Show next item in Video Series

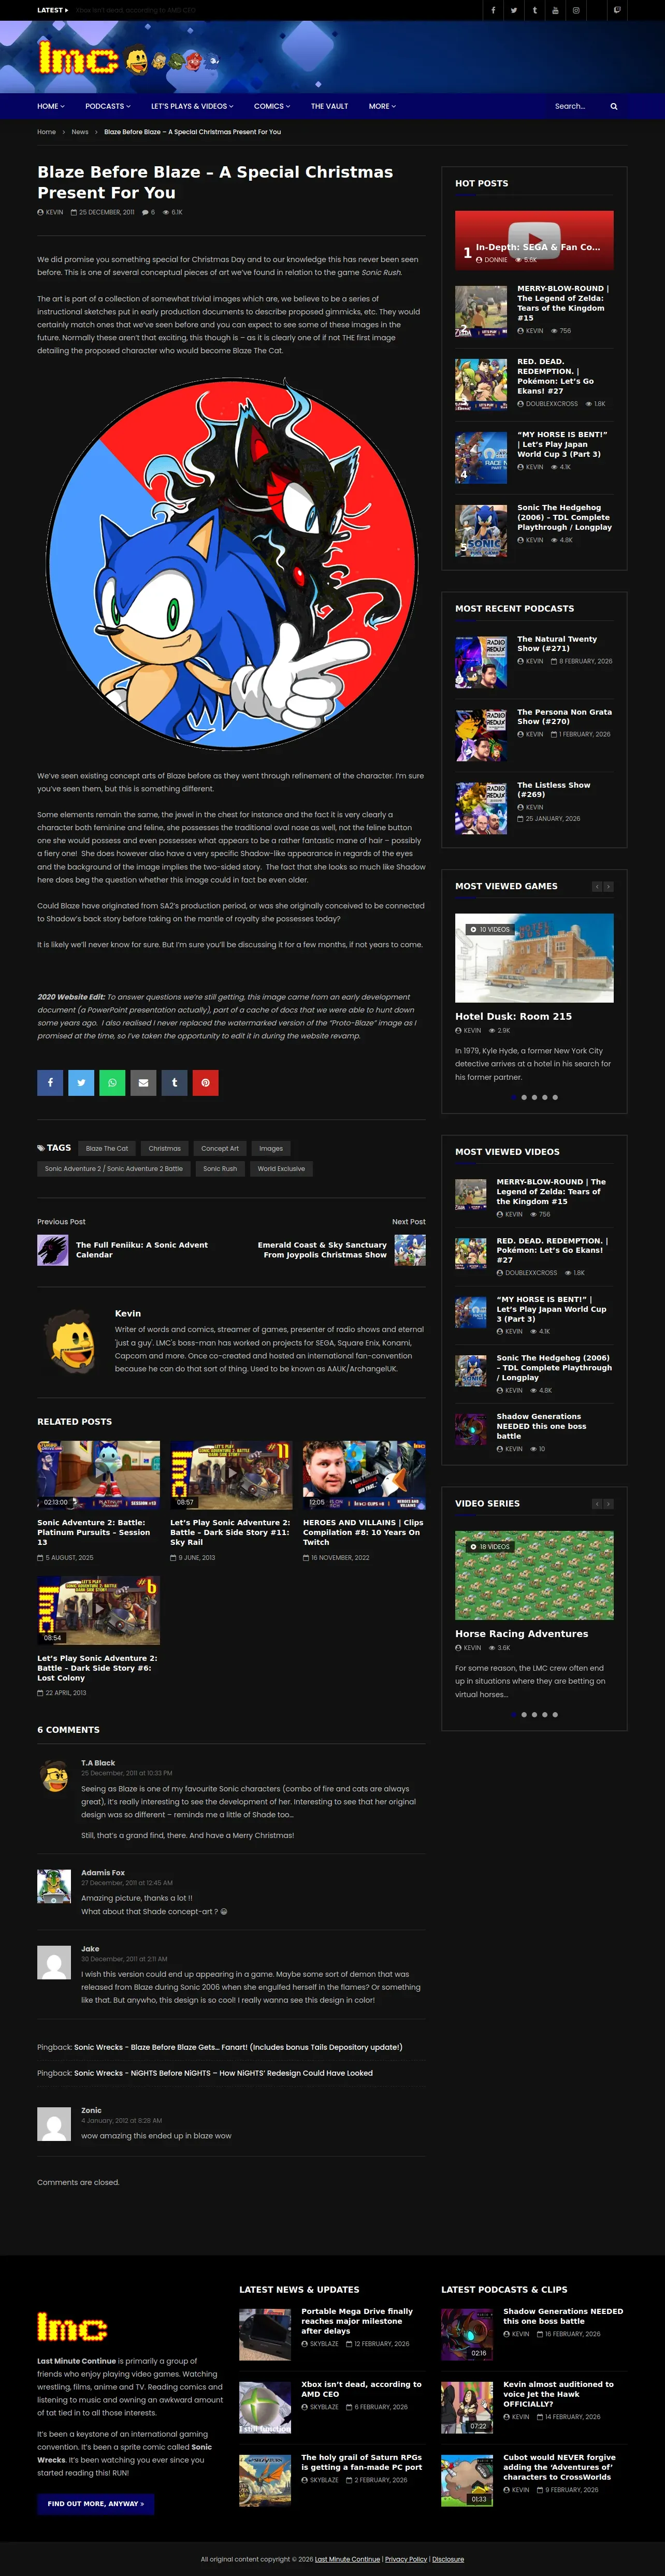click(x=608, y=1503)
